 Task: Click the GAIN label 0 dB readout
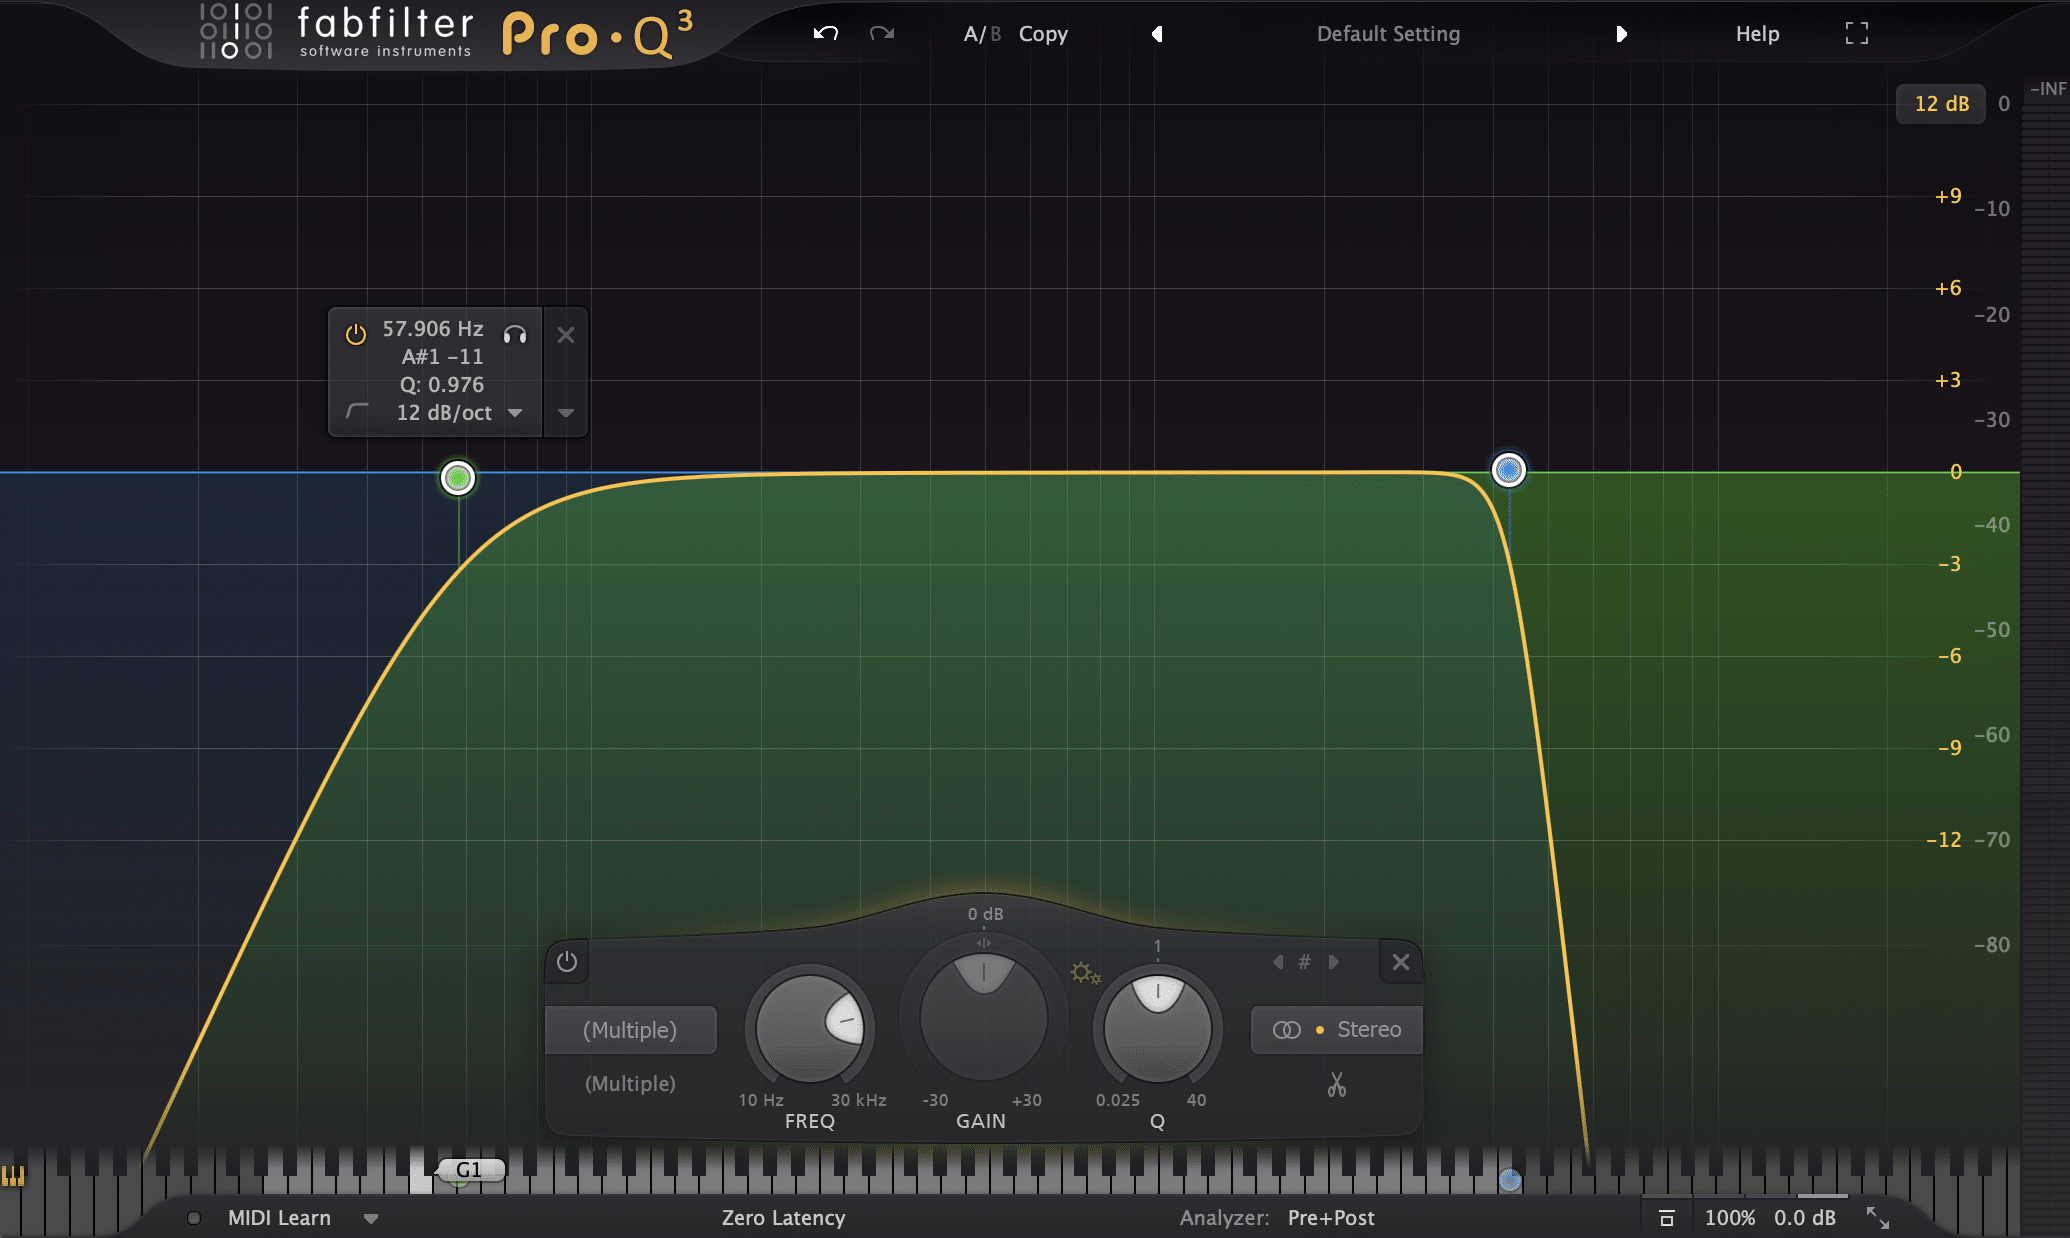click(985, 914)
